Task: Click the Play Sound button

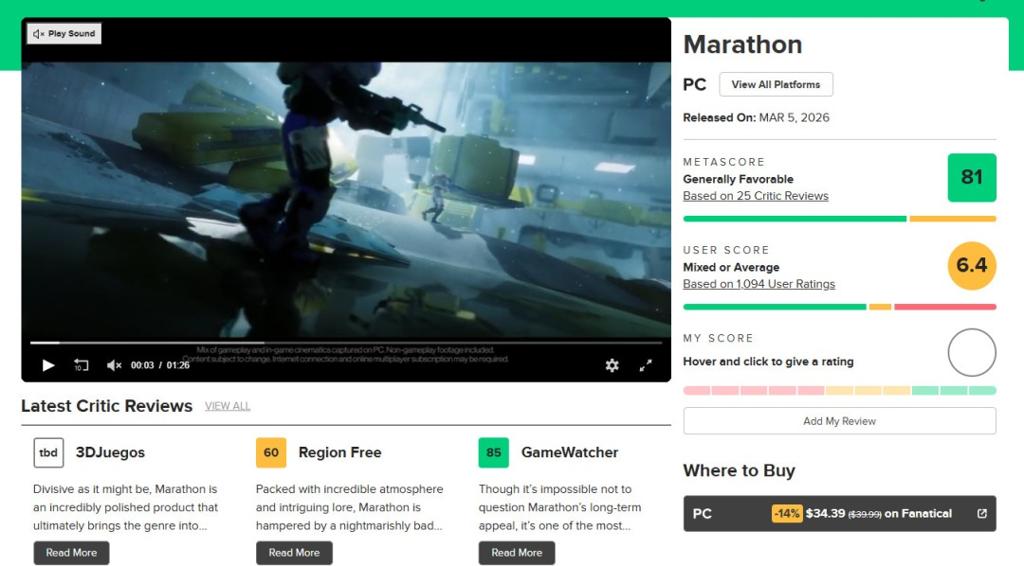Action: [64, 34]
